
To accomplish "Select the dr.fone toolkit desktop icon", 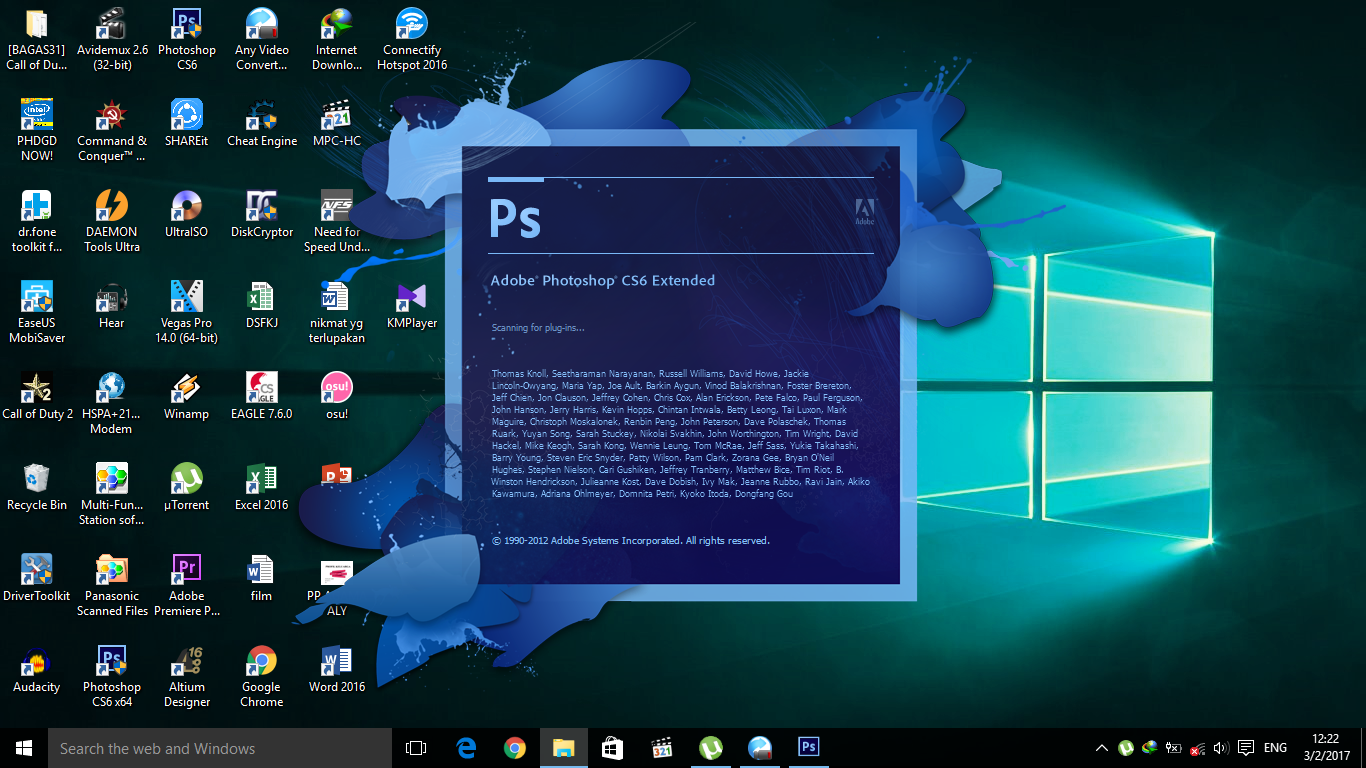I will (37, 222).
